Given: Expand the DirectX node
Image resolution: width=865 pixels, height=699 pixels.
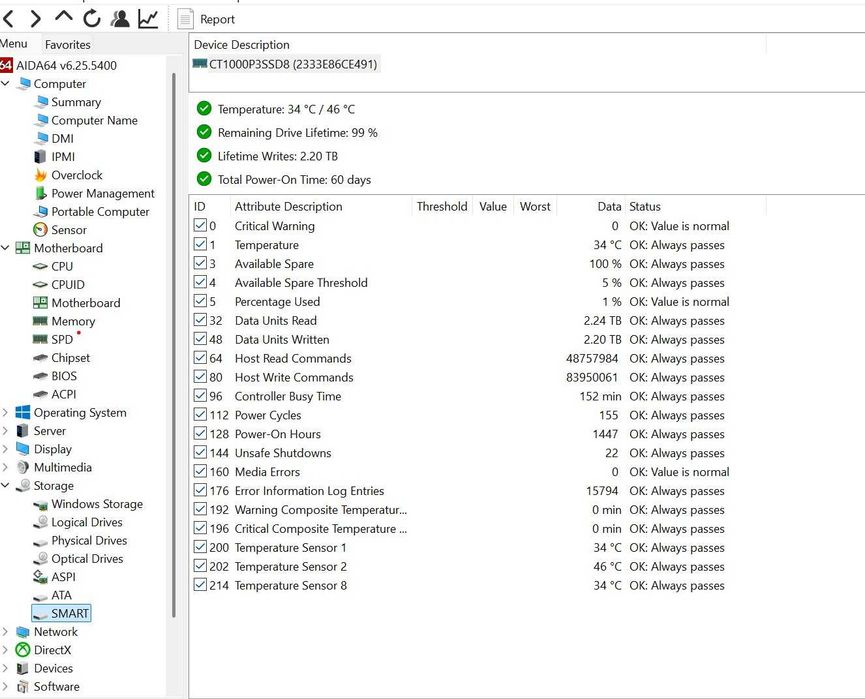Looking at the screenshot, I should (6, 650).
